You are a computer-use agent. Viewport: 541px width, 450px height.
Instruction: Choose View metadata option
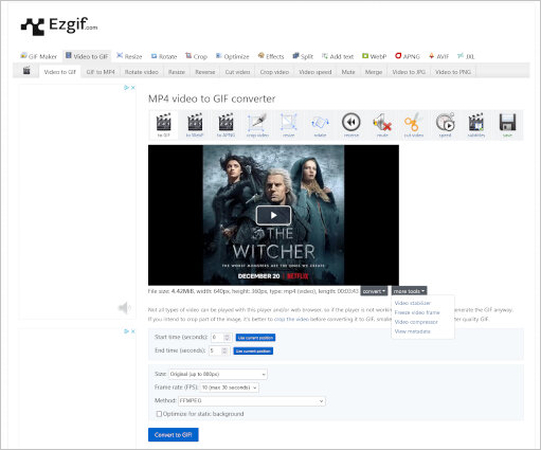tap(412, 331)
